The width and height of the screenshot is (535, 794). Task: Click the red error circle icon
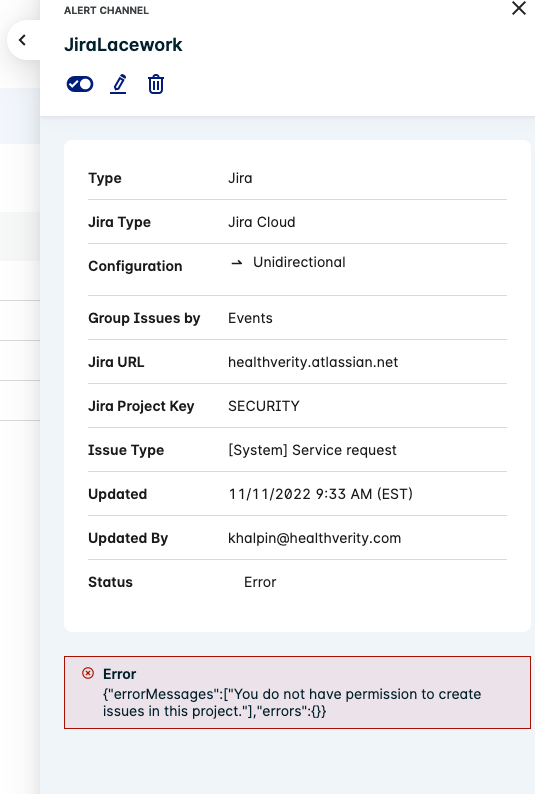coord(88,673)
